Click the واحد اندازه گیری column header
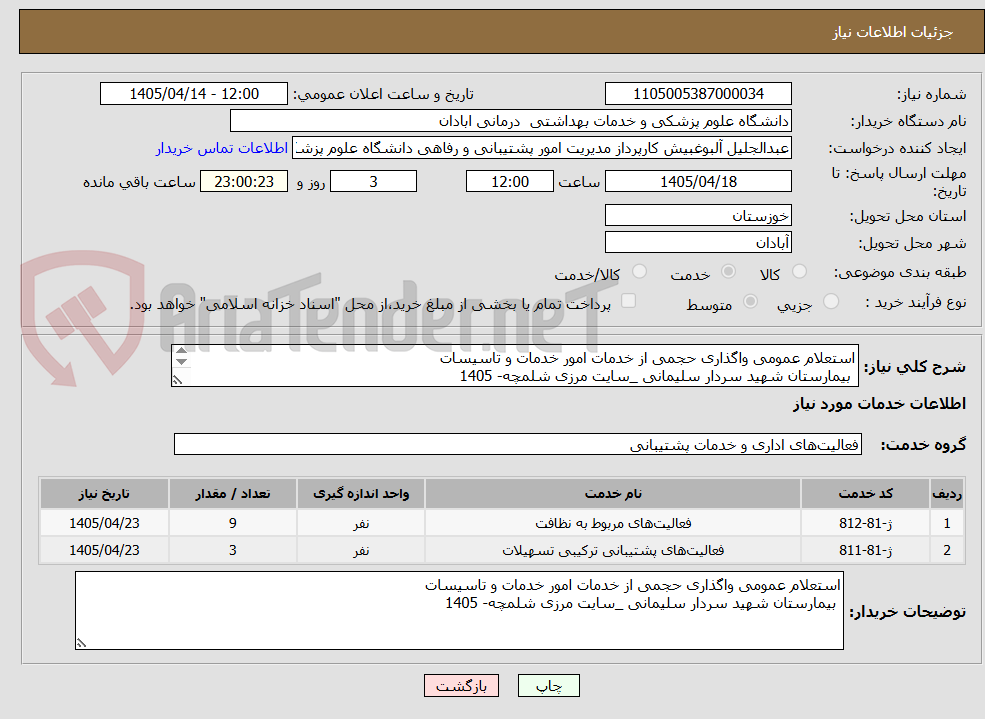The image size is (985, 719). 361,494
